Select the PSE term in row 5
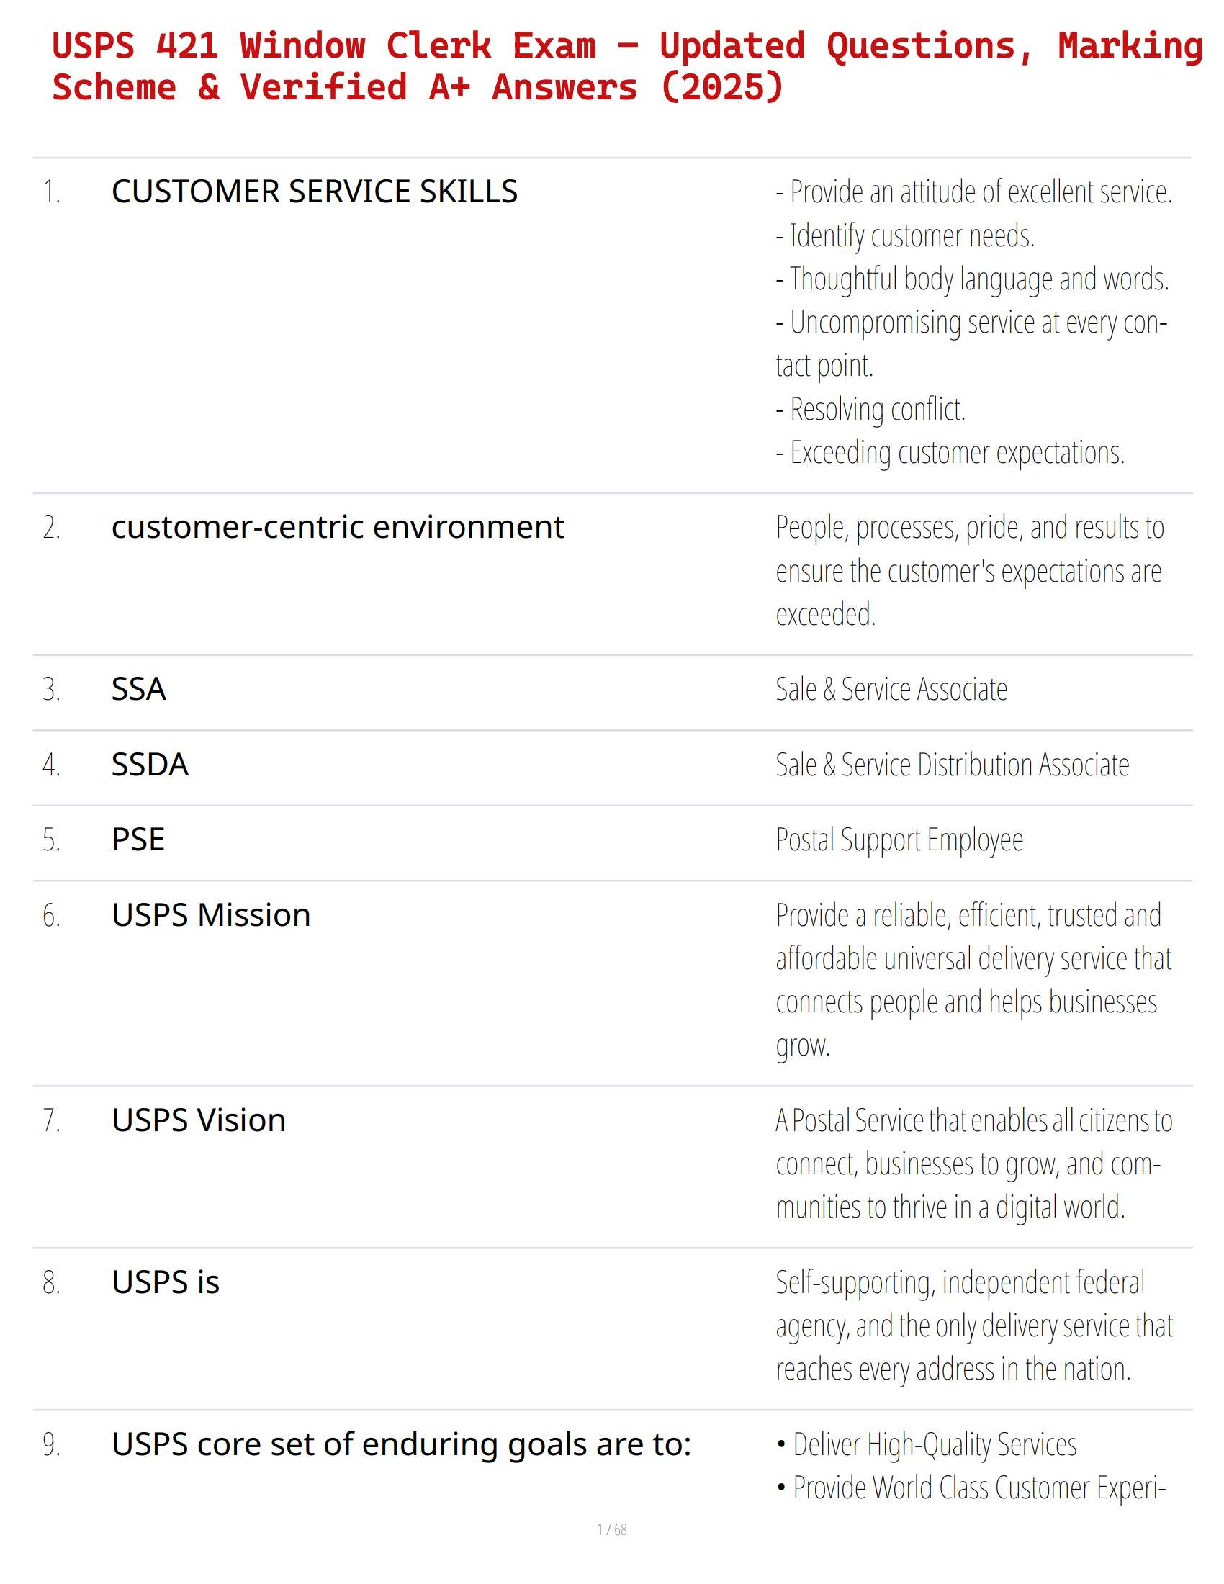This screenshot has height=1584, width=1224. point(138,839)
